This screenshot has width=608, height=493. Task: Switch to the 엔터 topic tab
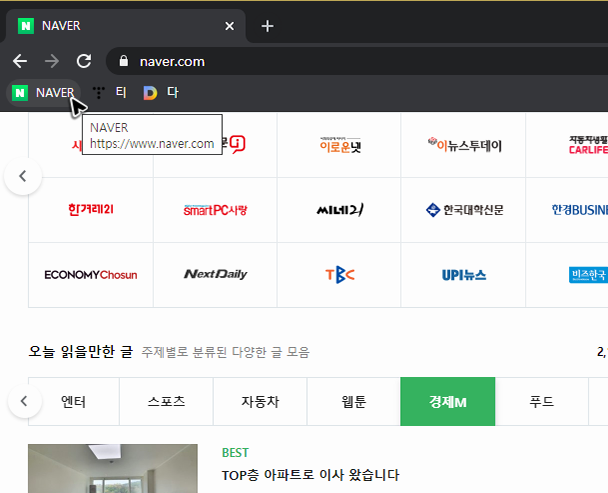click(74, 401)
